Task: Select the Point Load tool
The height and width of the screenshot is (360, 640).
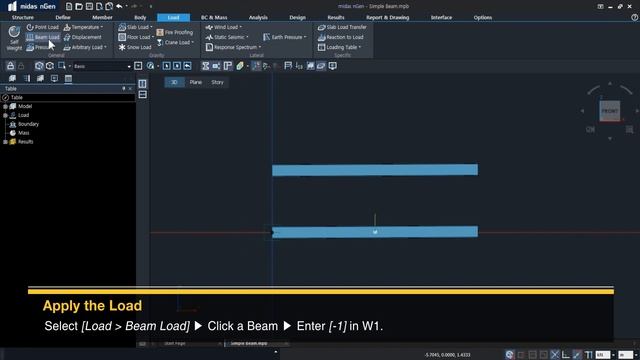Action: [x=42, y=27]
